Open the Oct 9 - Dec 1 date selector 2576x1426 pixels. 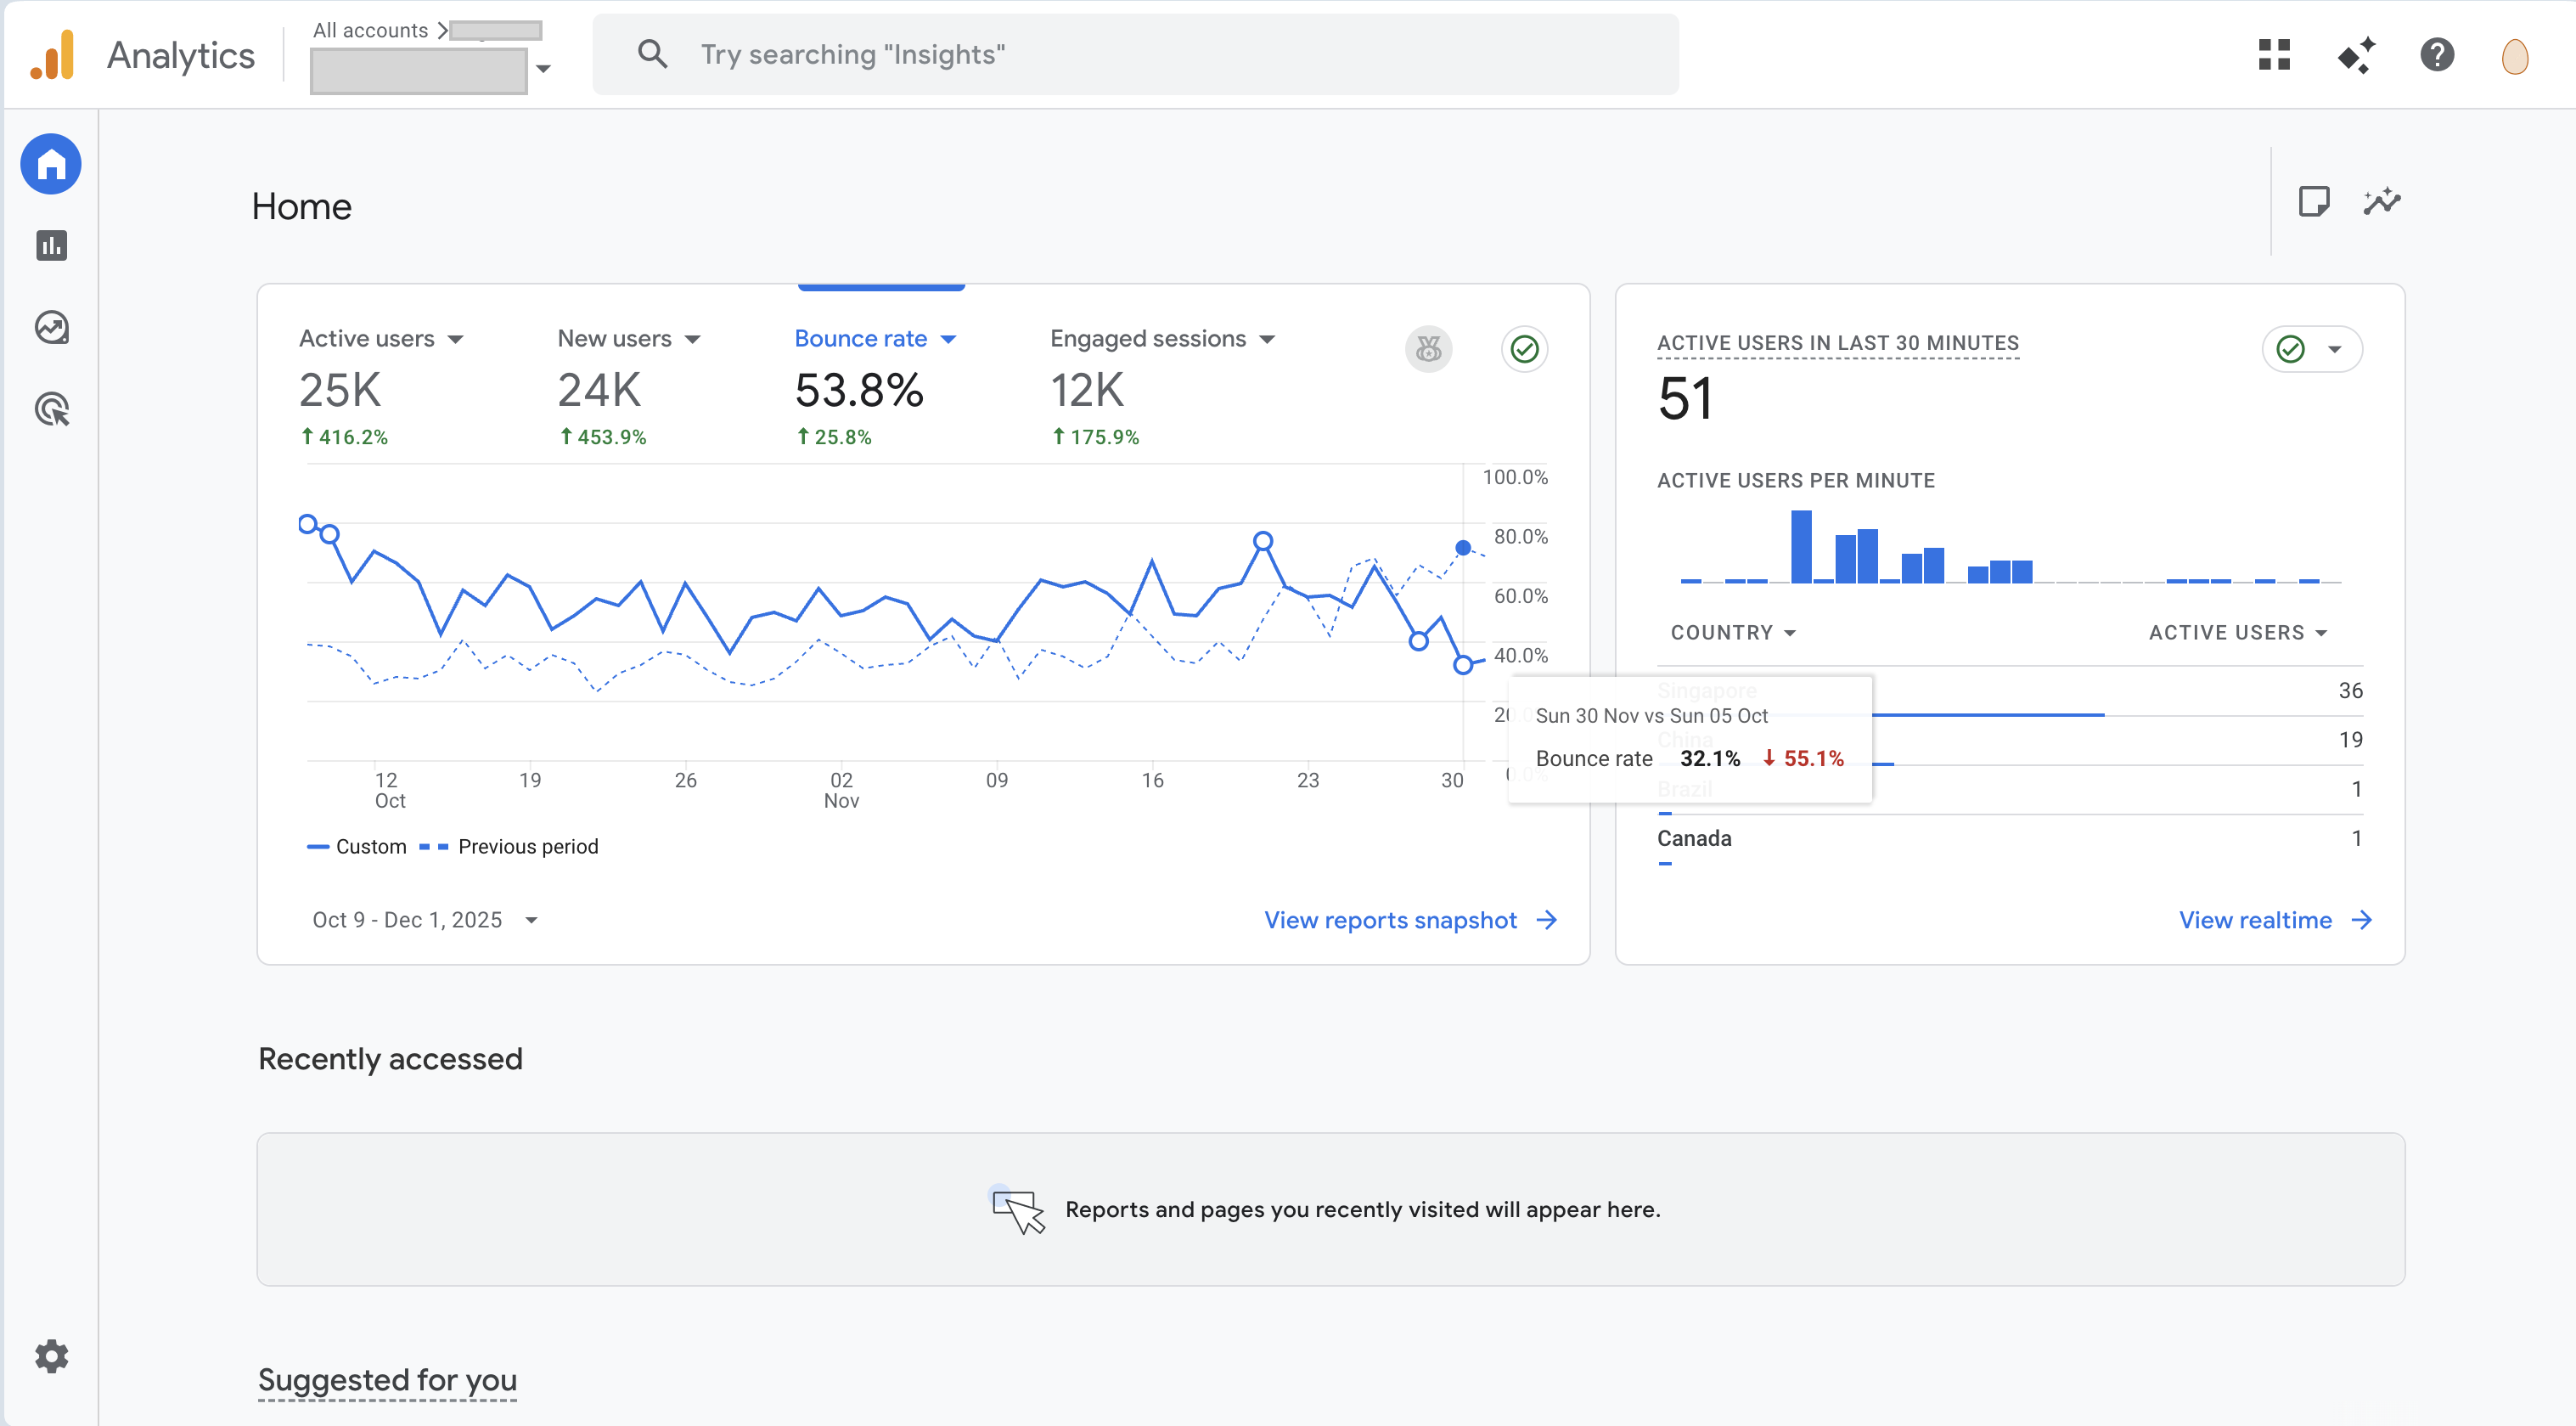pyautogui.click(x=424, y=920)
